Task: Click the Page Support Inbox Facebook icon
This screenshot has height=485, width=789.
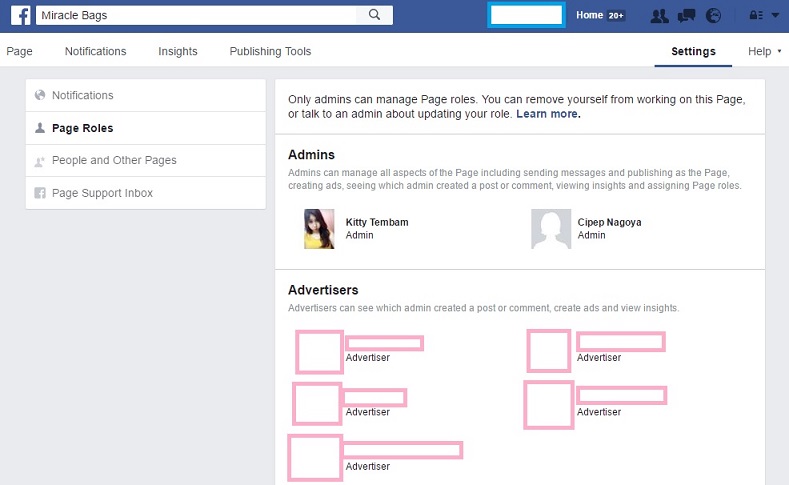Action: [40, 193]
